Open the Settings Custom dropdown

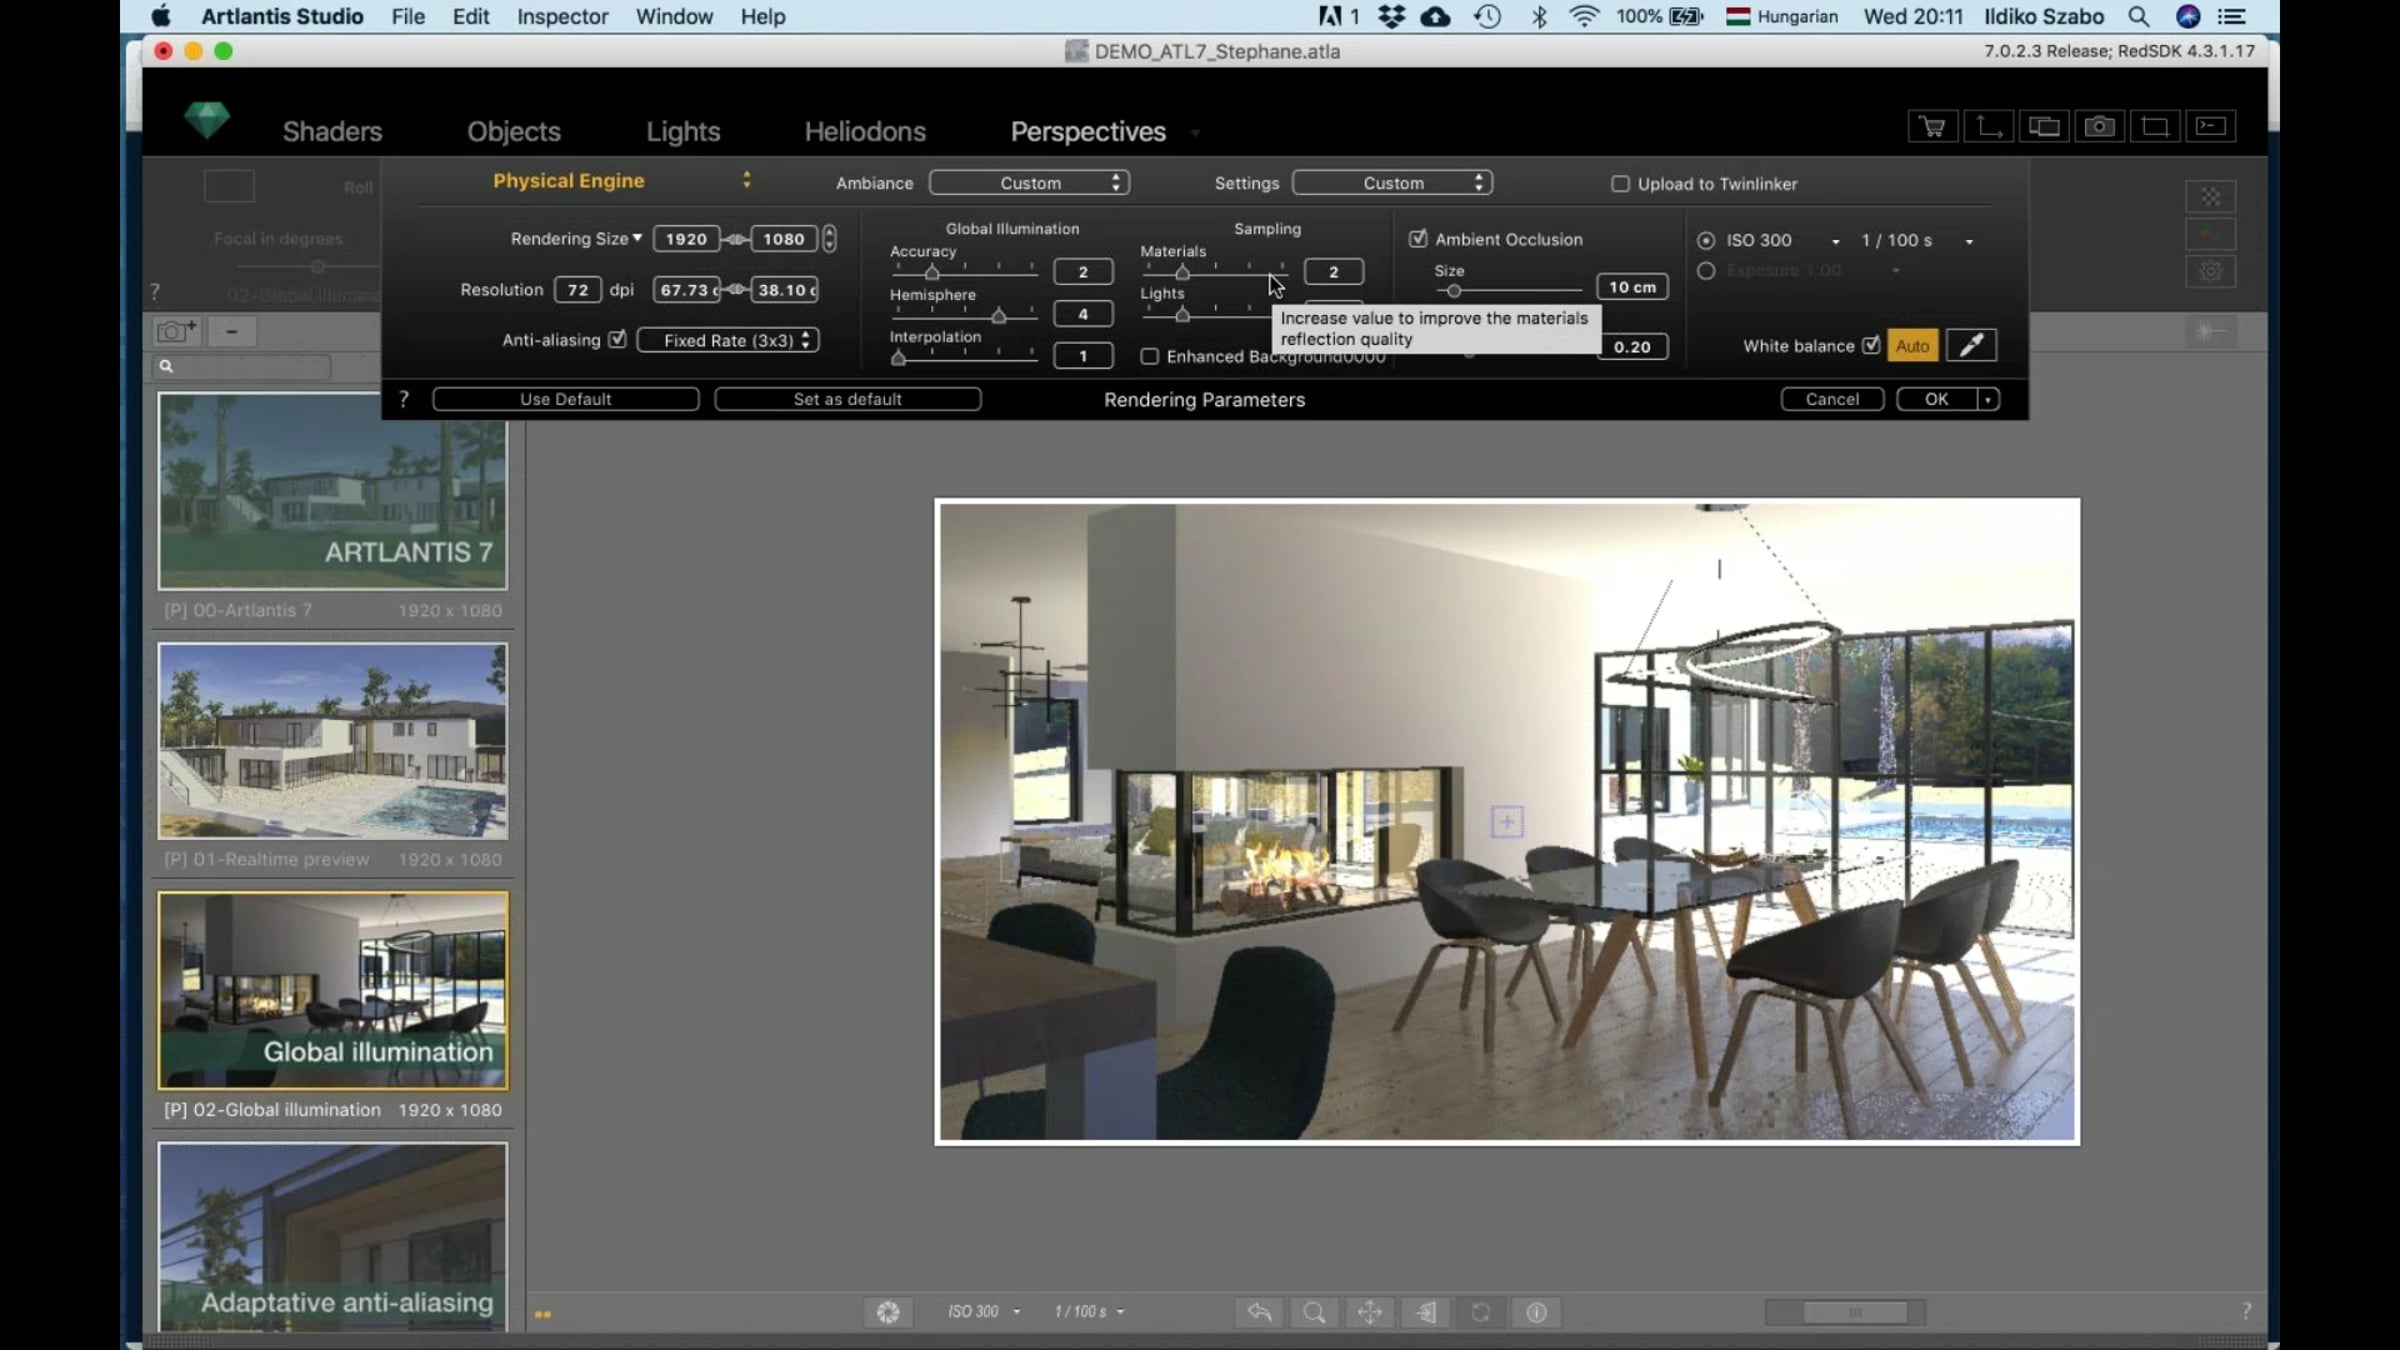[x=1392, y=183]
